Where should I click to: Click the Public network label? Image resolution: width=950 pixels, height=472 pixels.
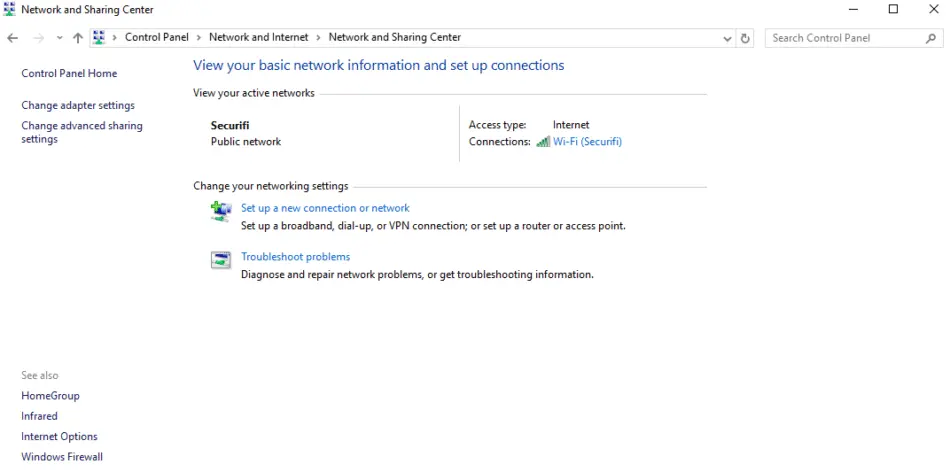tap(246, 142)
